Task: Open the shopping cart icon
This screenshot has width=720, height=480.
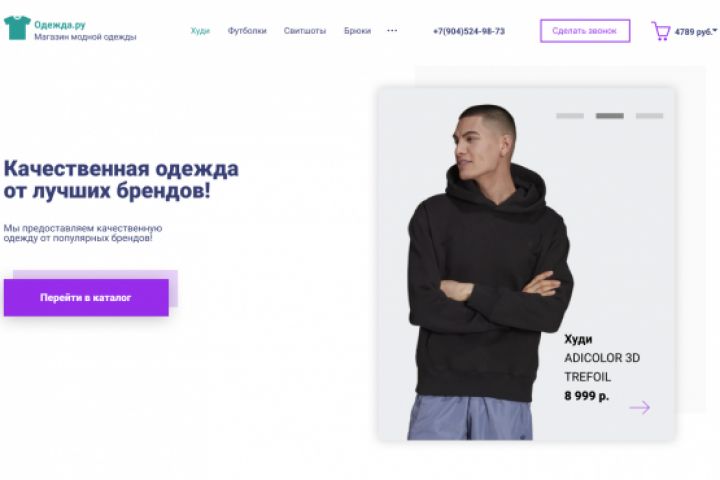Action: 661,31
